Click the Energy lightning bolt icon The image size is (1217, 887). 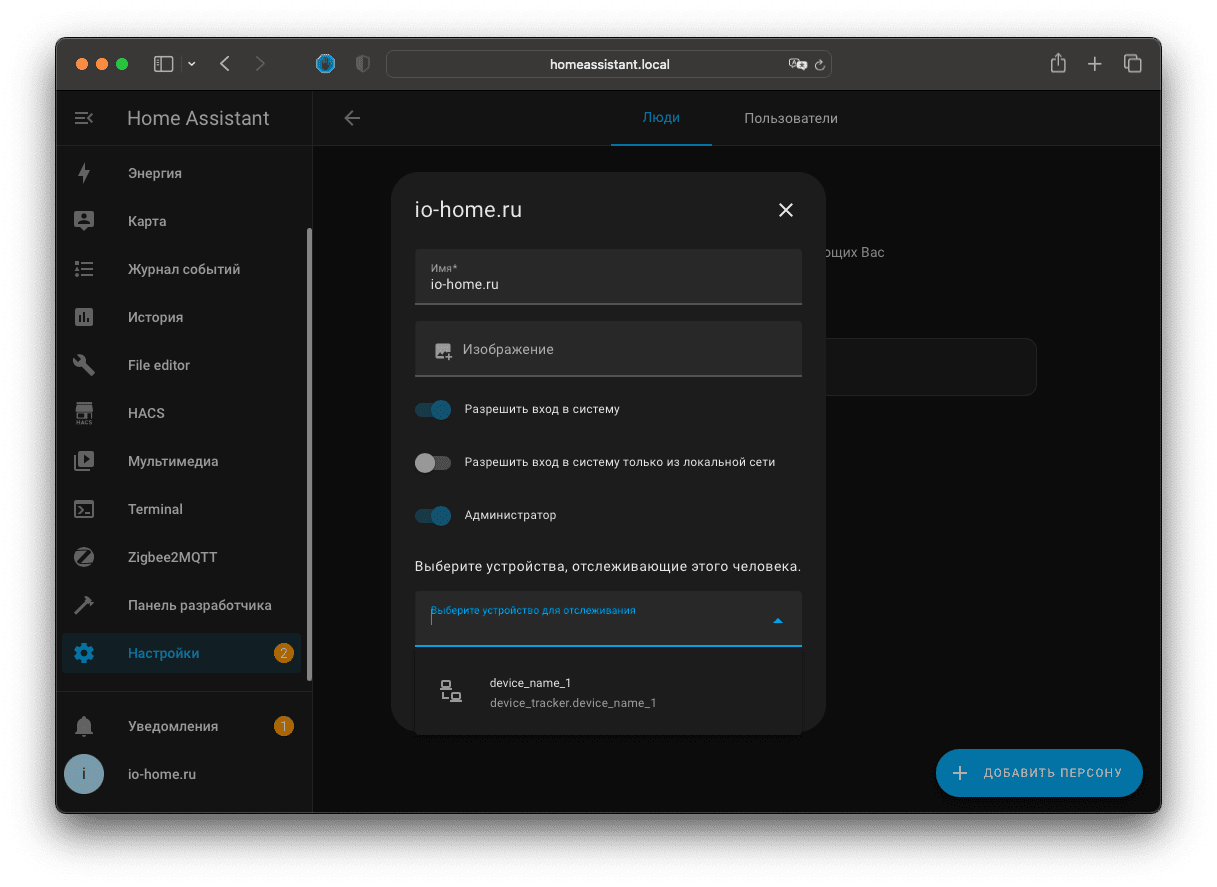(84, 173)
